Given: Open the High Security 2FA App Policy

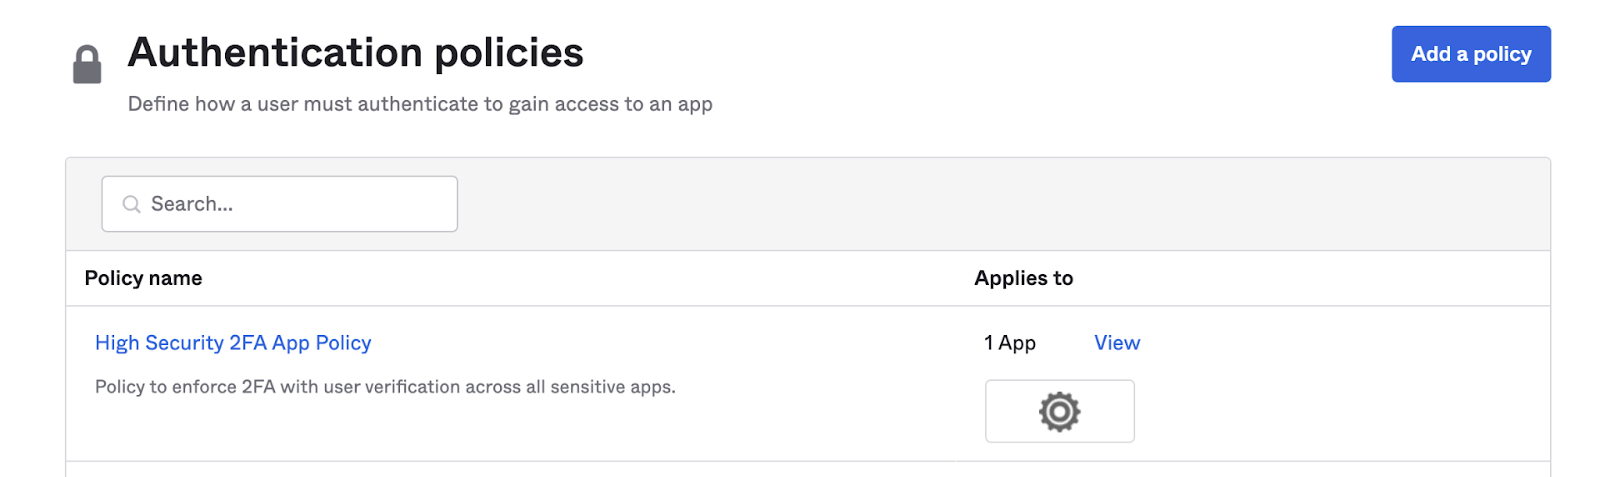Looking at the screenshot, I should tap(233, 343).
